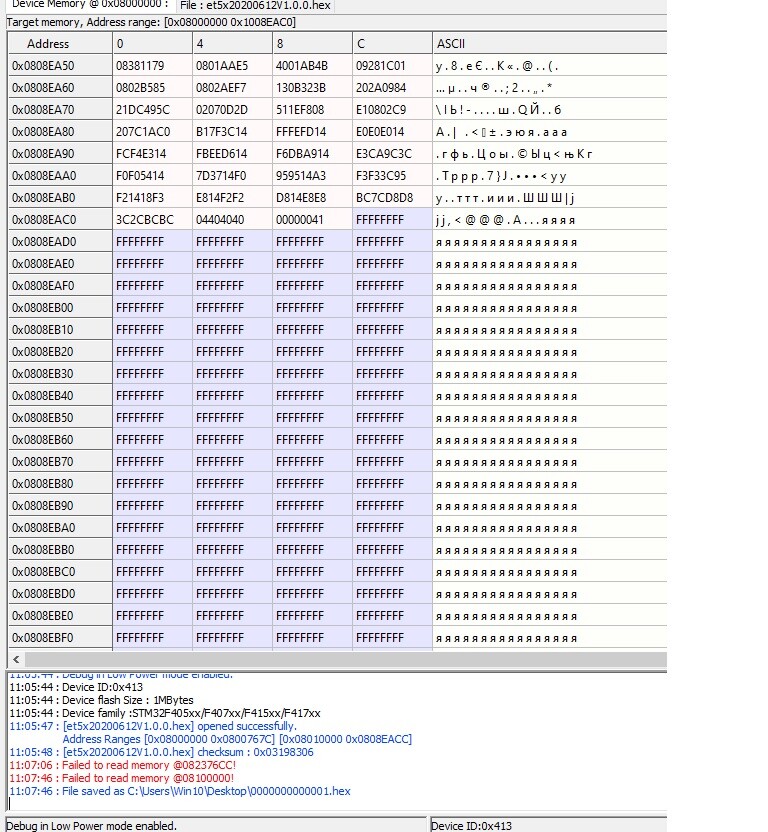The width and height of the screenshot is (768, 832).
Task: Click the horizontal scrollbar track under the memory table
Action: [346, 660]
